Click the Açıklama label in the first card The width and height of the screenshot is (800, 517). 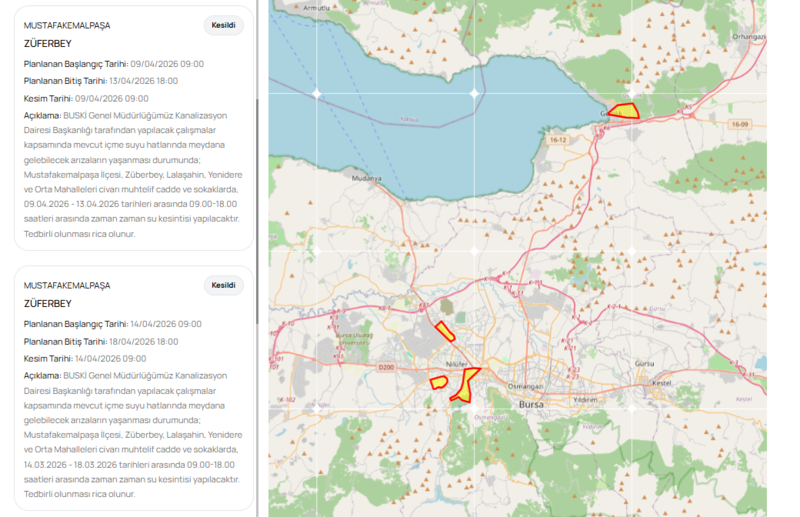point(42,116)
